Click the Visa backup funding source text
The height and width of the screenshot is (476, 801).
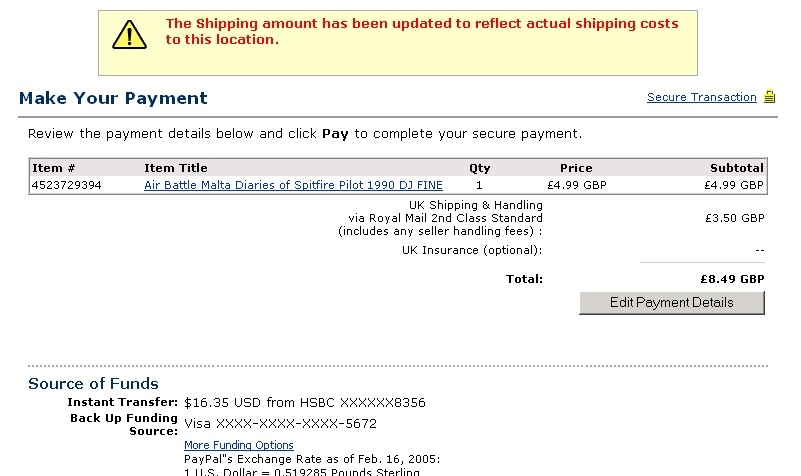point(280,423)
